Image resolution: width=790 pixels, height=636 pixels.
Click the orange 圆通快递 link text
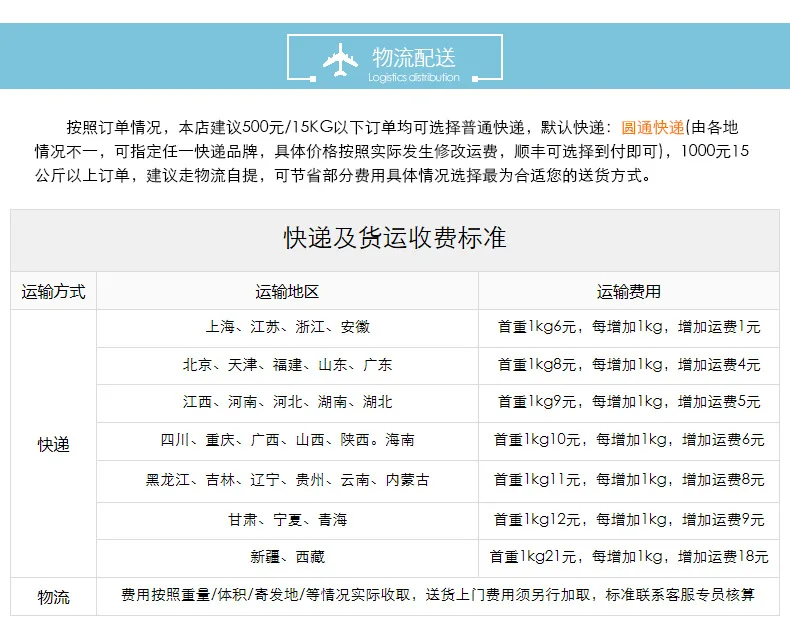(652, 128)
